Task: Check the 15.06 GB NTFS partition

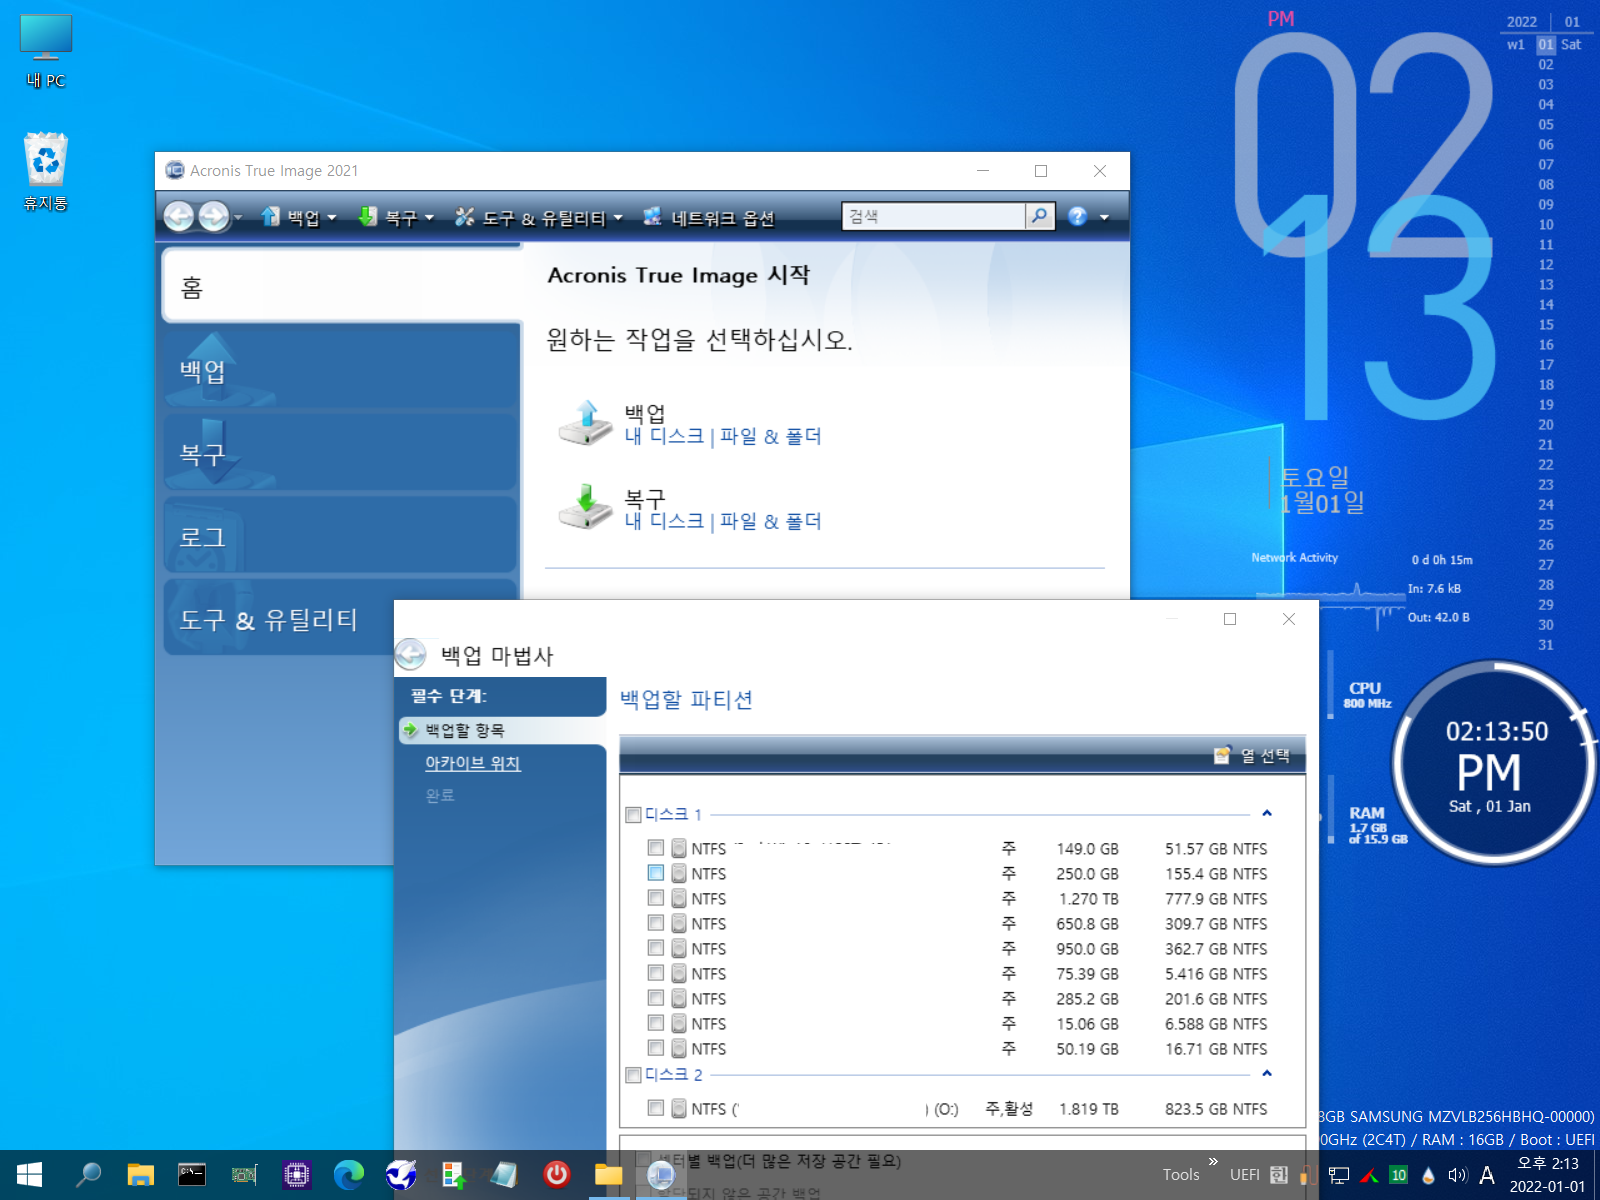Action: pyautogui.click(x=655, y=1023)
